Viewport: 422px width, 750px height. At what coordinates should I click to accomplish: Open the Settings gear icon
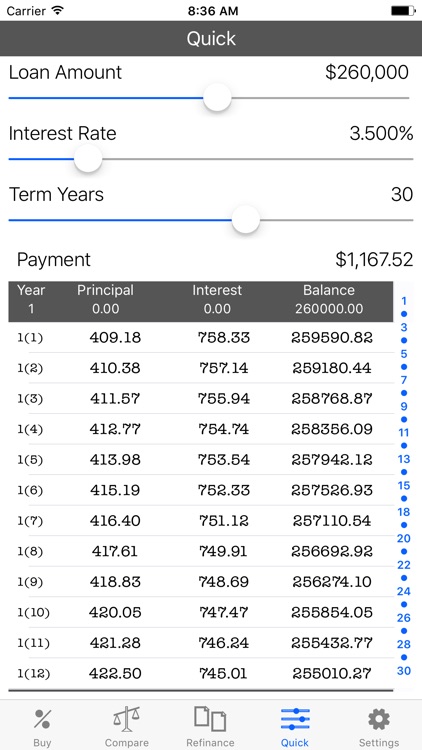[379, 719]
